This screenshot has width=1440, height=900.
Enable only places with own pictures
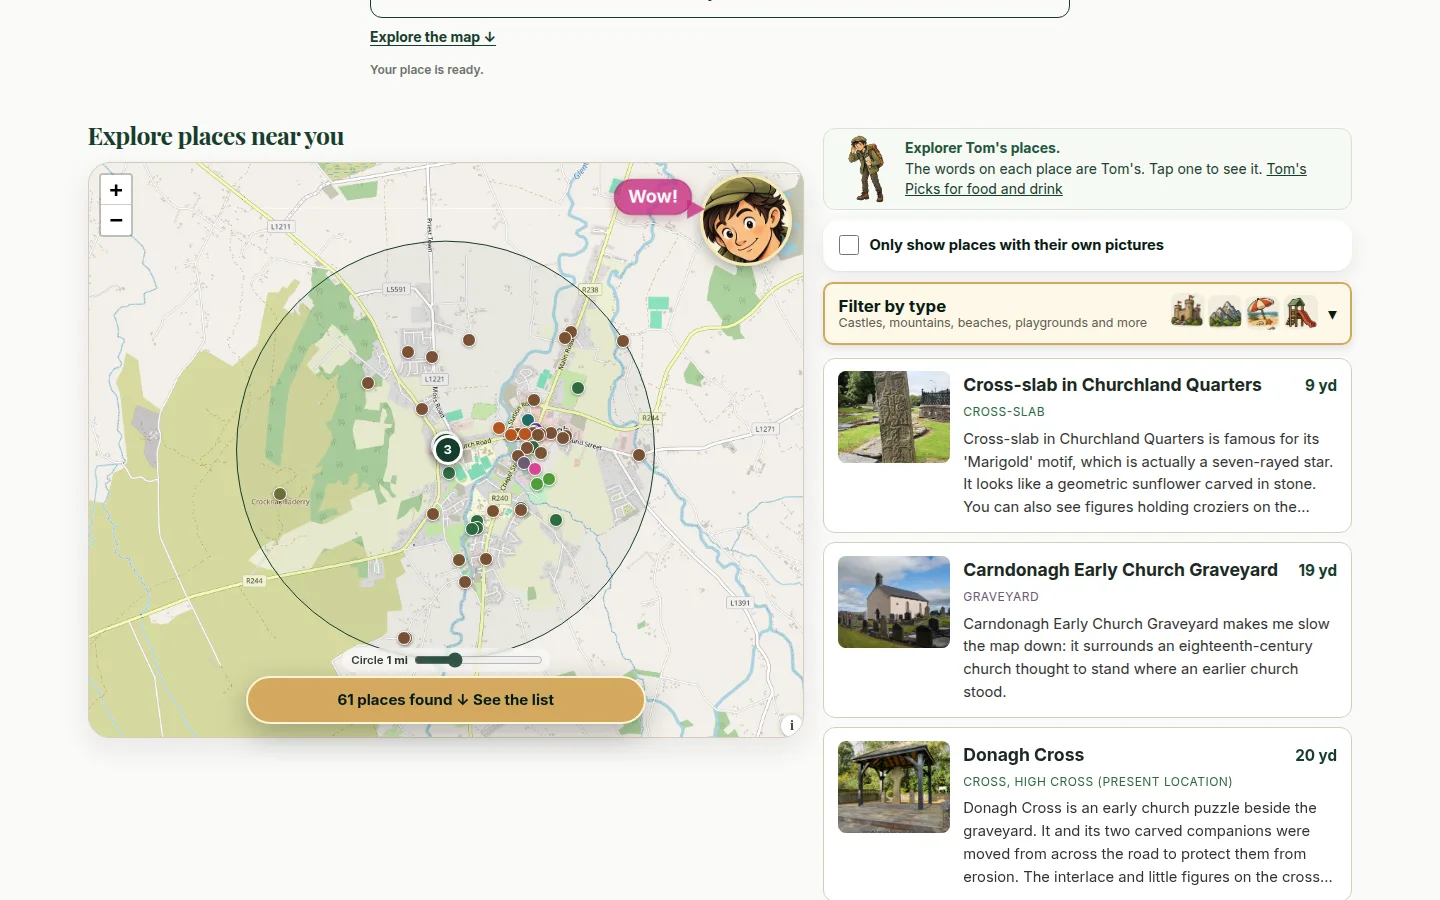tap(849, 245)
